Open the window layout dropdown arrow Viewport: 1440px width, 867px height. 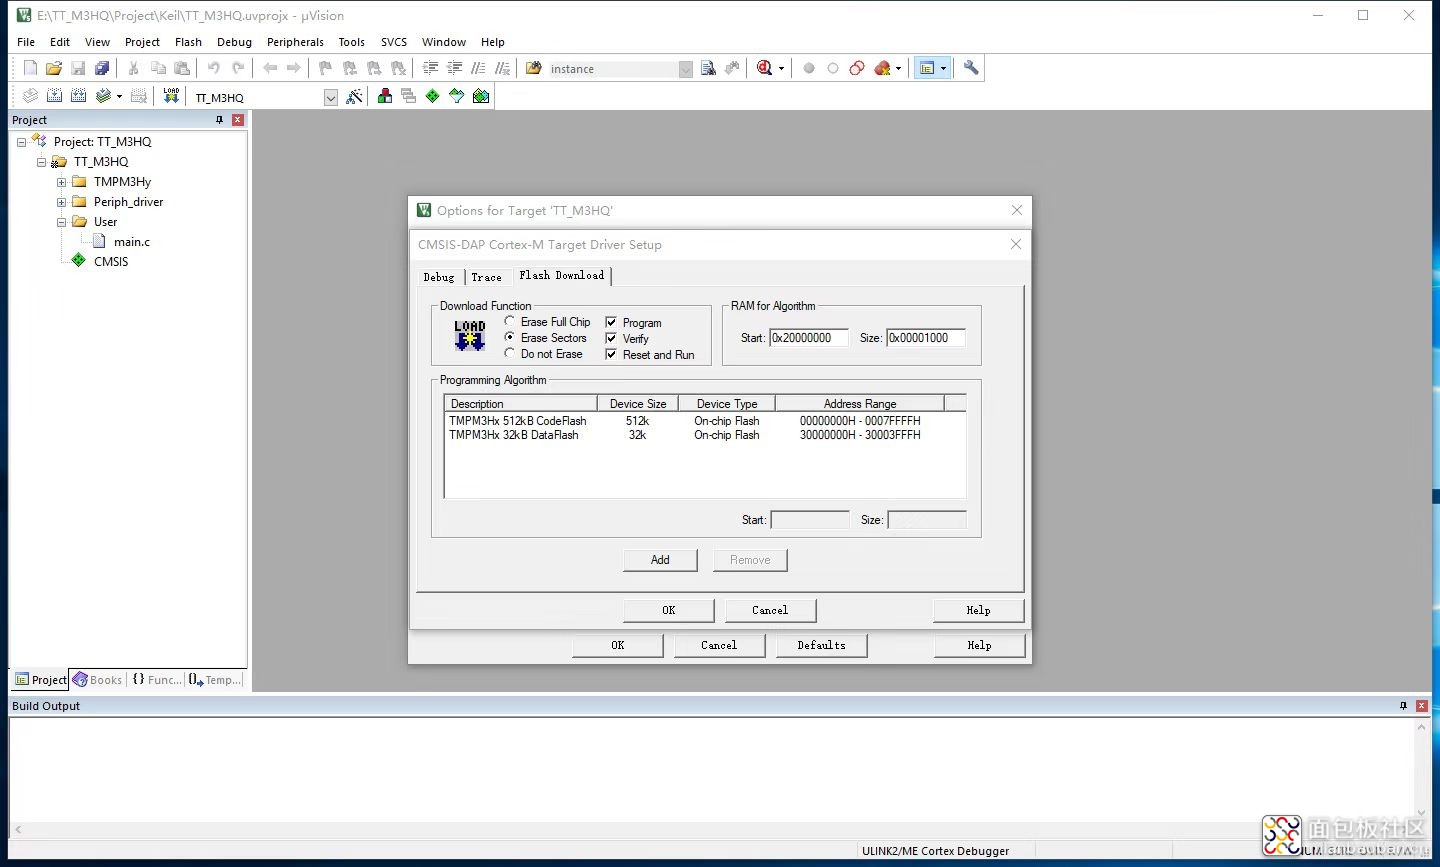tap(943, 69)
